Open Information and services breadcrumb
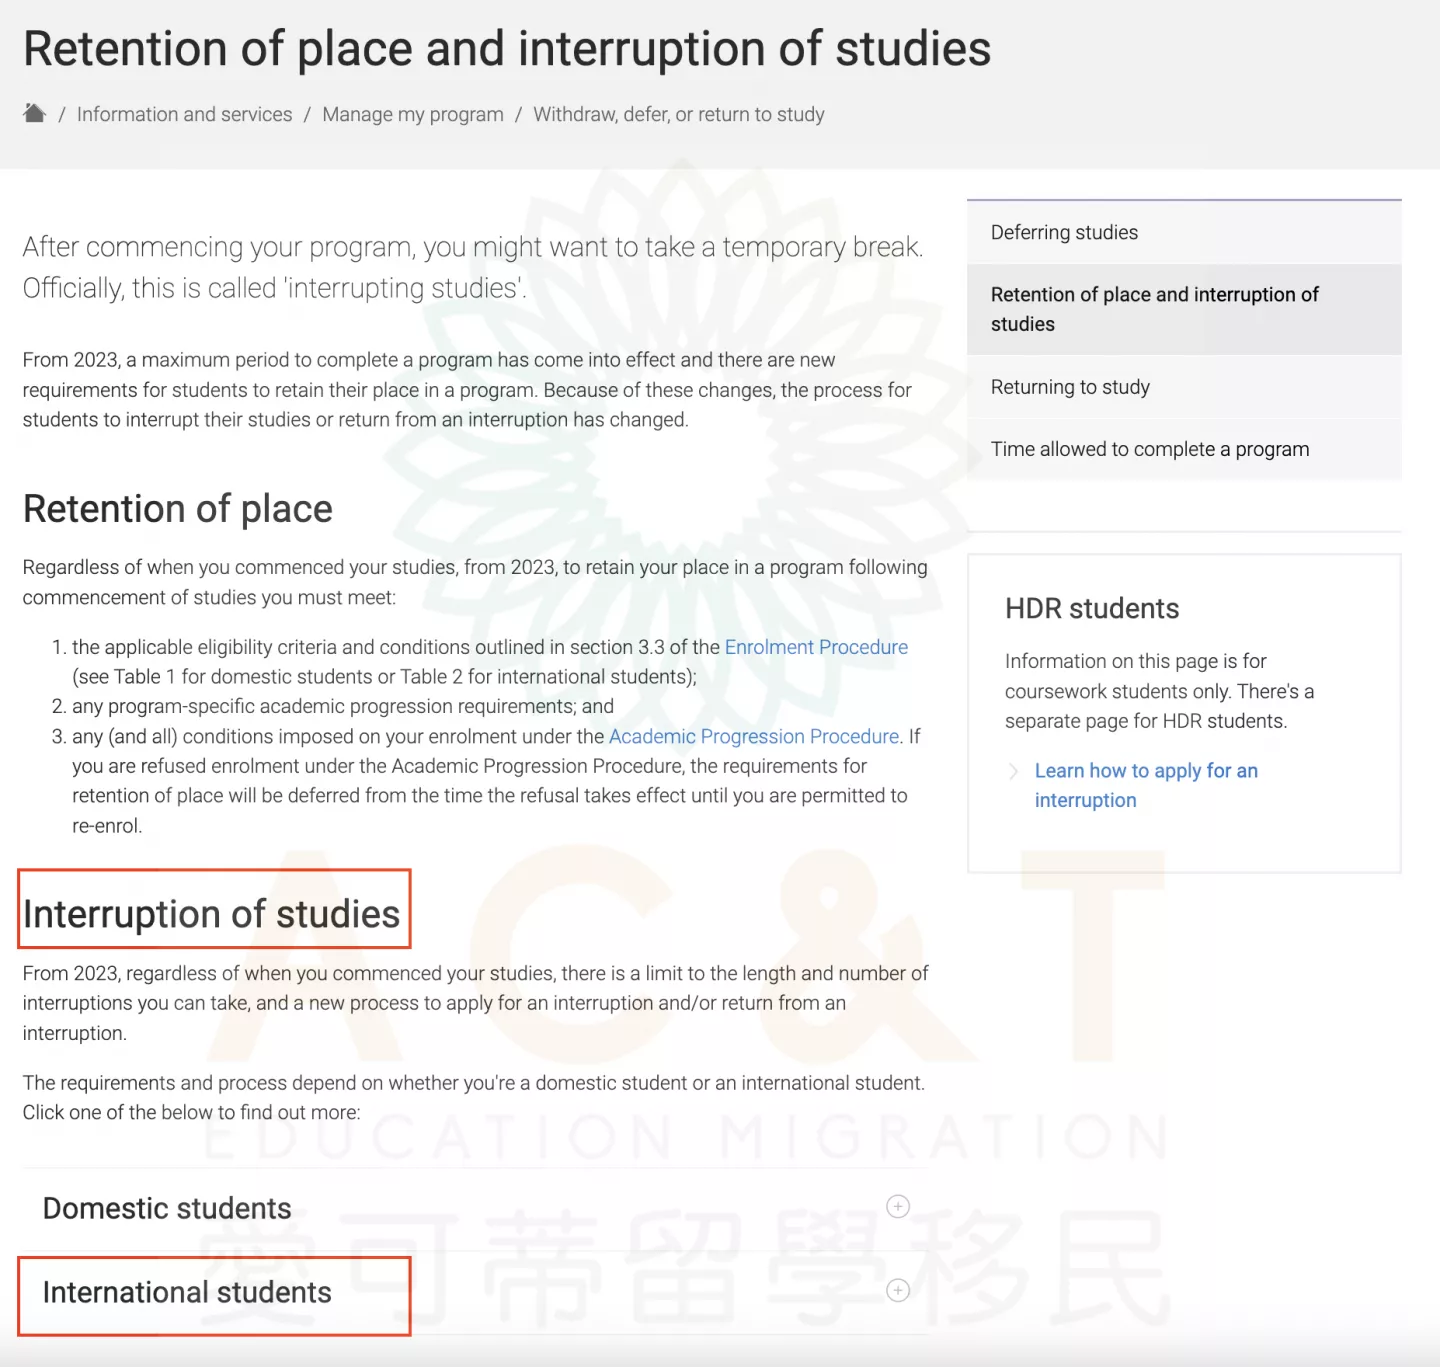 [x=185, y=115]
